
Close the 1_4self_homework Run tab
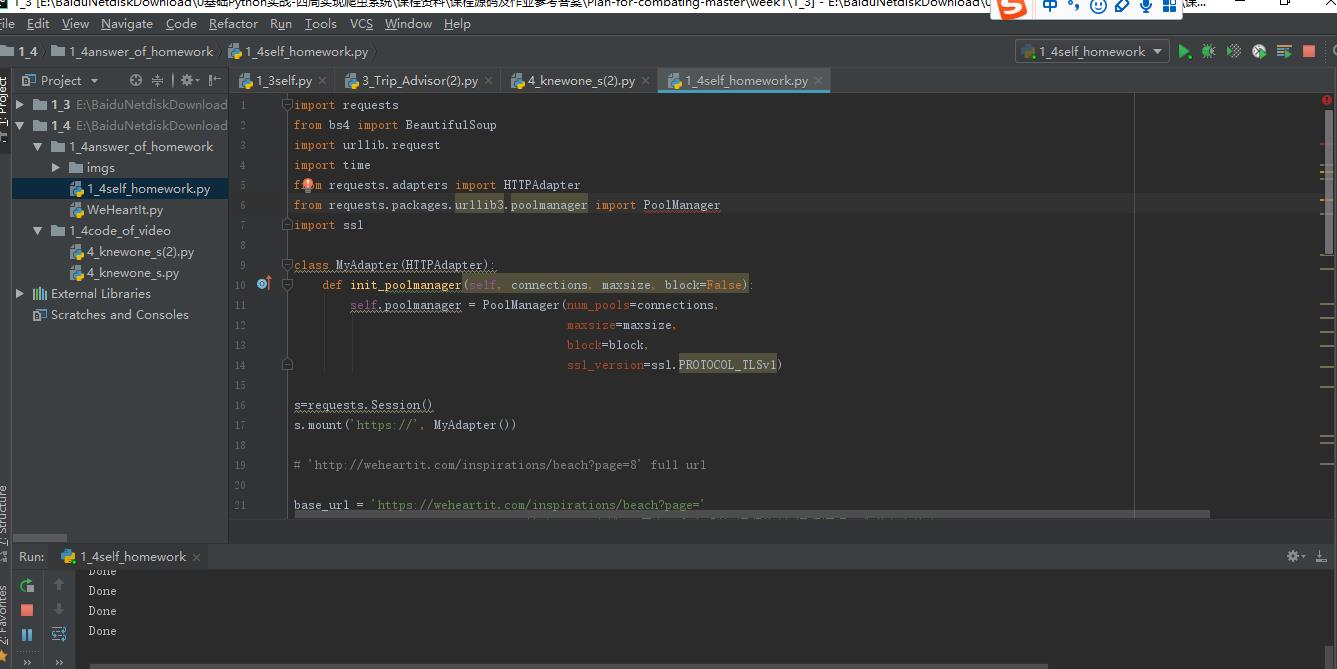[x=197, y=557]
